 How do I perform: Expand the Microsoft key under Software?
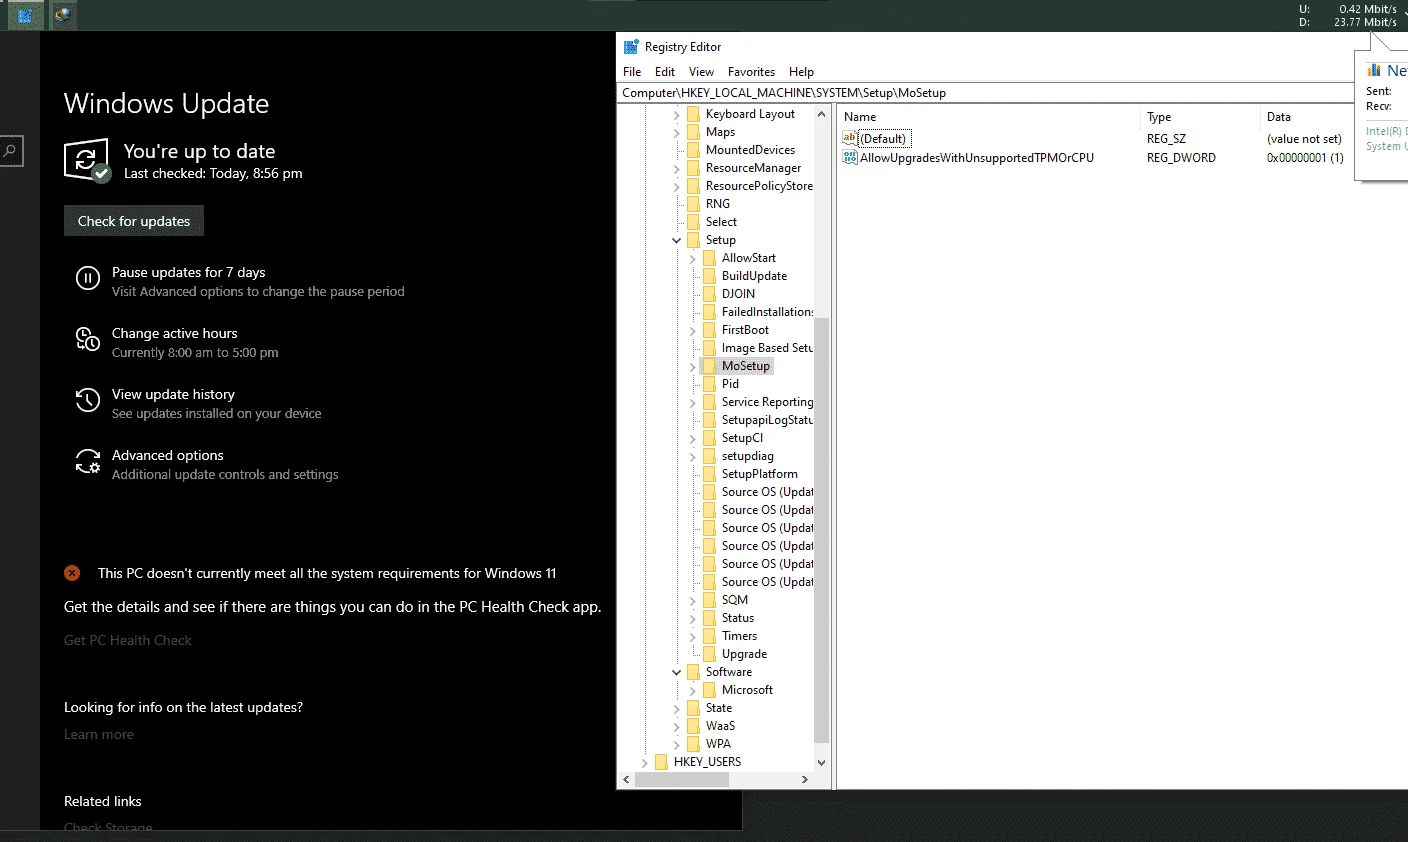(693, 690)
